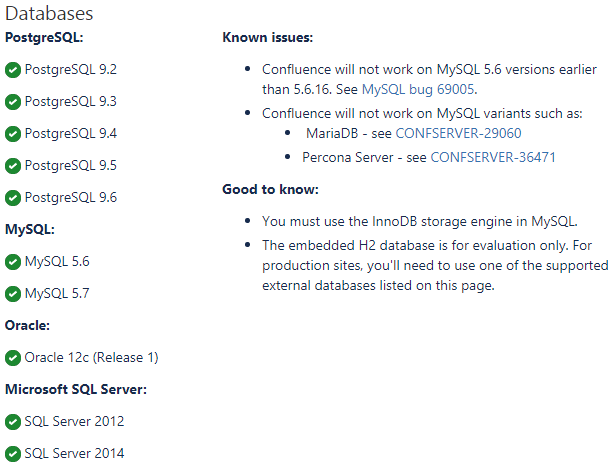The height and width of the screenshot is (467, 614).
Task: Click the green checkmark beside SQL Server 2012
Action: [x=13, y=422]
